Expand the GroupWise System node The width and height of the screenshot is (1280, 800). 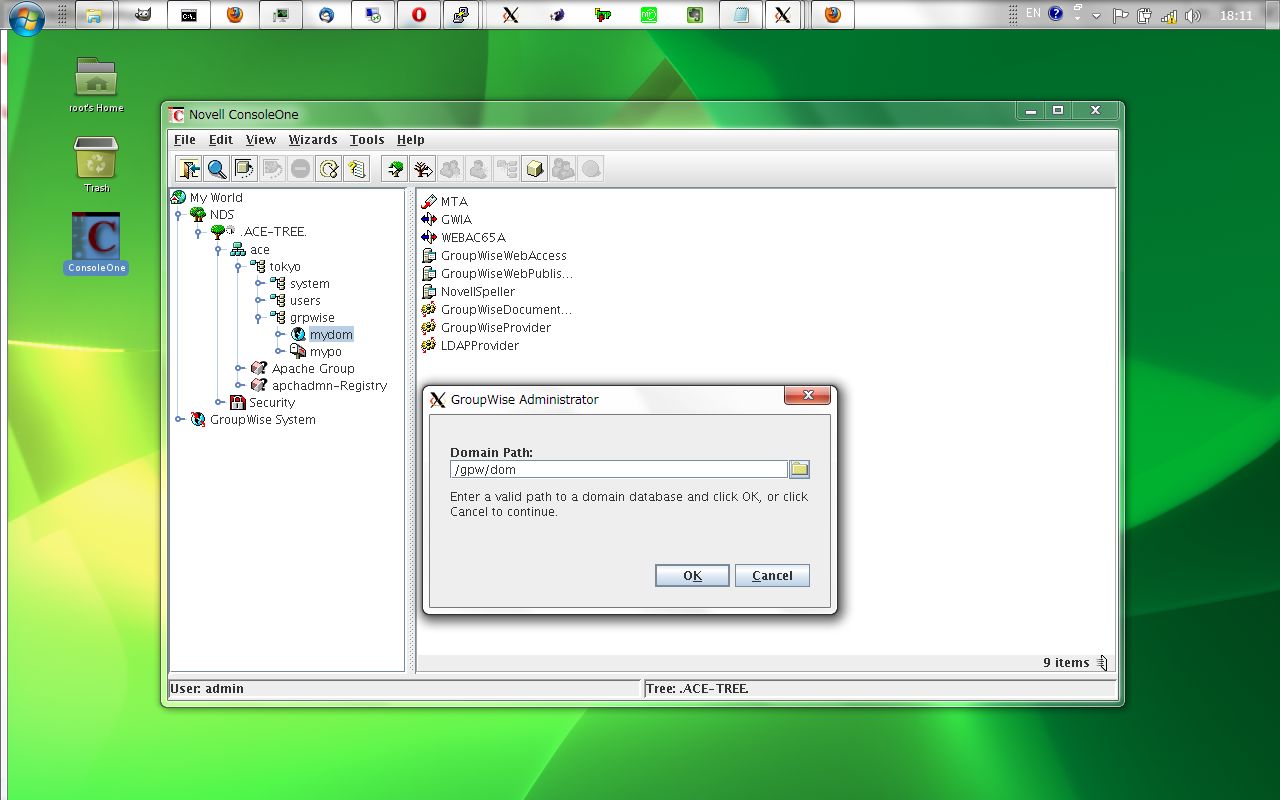pyautogui.click(x=179, y=420)
